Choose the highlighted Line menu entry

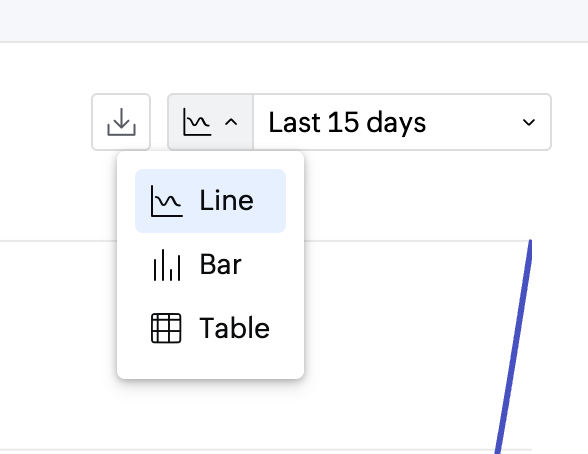pyautogui.click(x=210, y=201)
